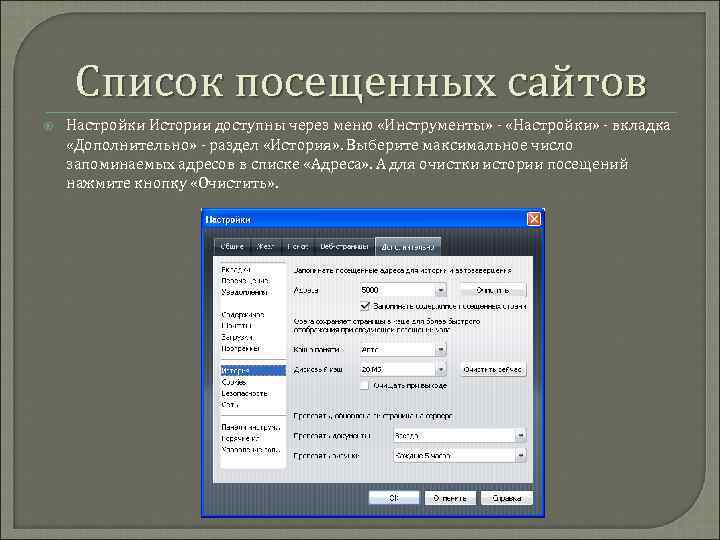
Task: Select Вкладки in the settings list
Action: click(236, 270)
